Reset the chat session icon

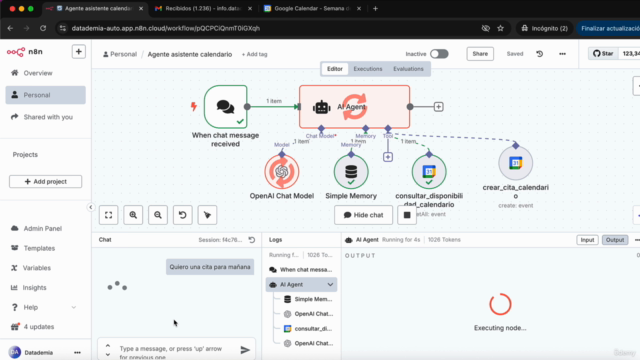click(252, 240)
